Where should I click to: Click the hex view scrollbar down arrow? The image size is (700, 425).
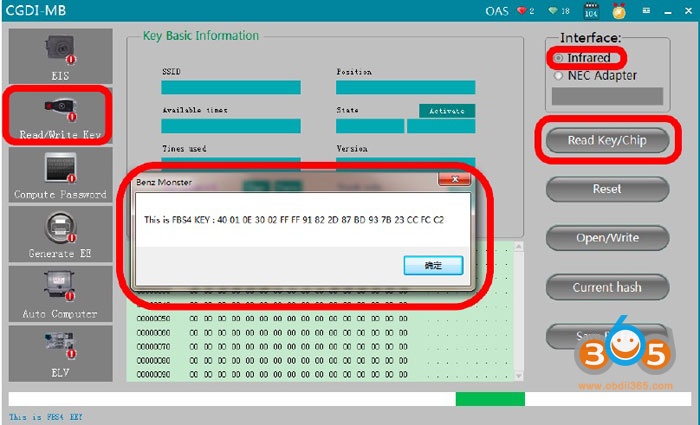click(x=518, y=376)
